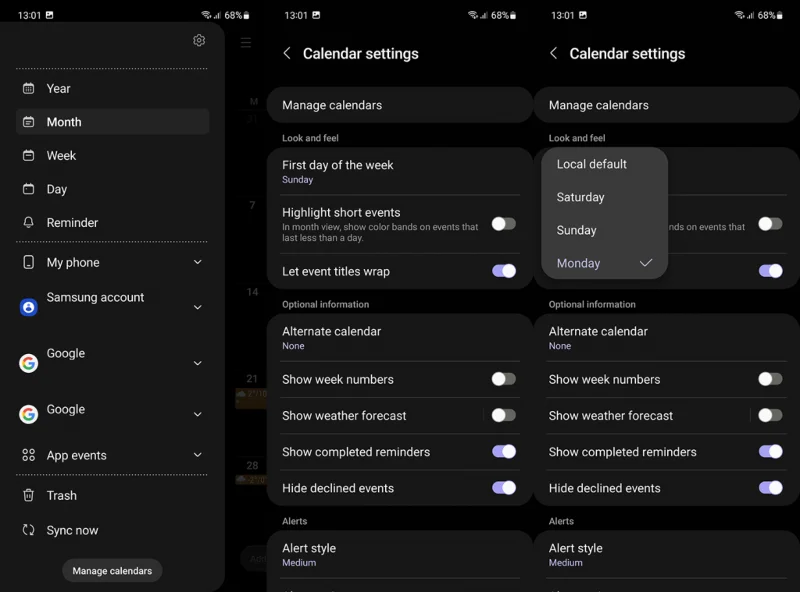Image resolution: width=800 pixels, height=592 pixels.
Task: Click the Day view icon
Action: (x=29, y=189)
